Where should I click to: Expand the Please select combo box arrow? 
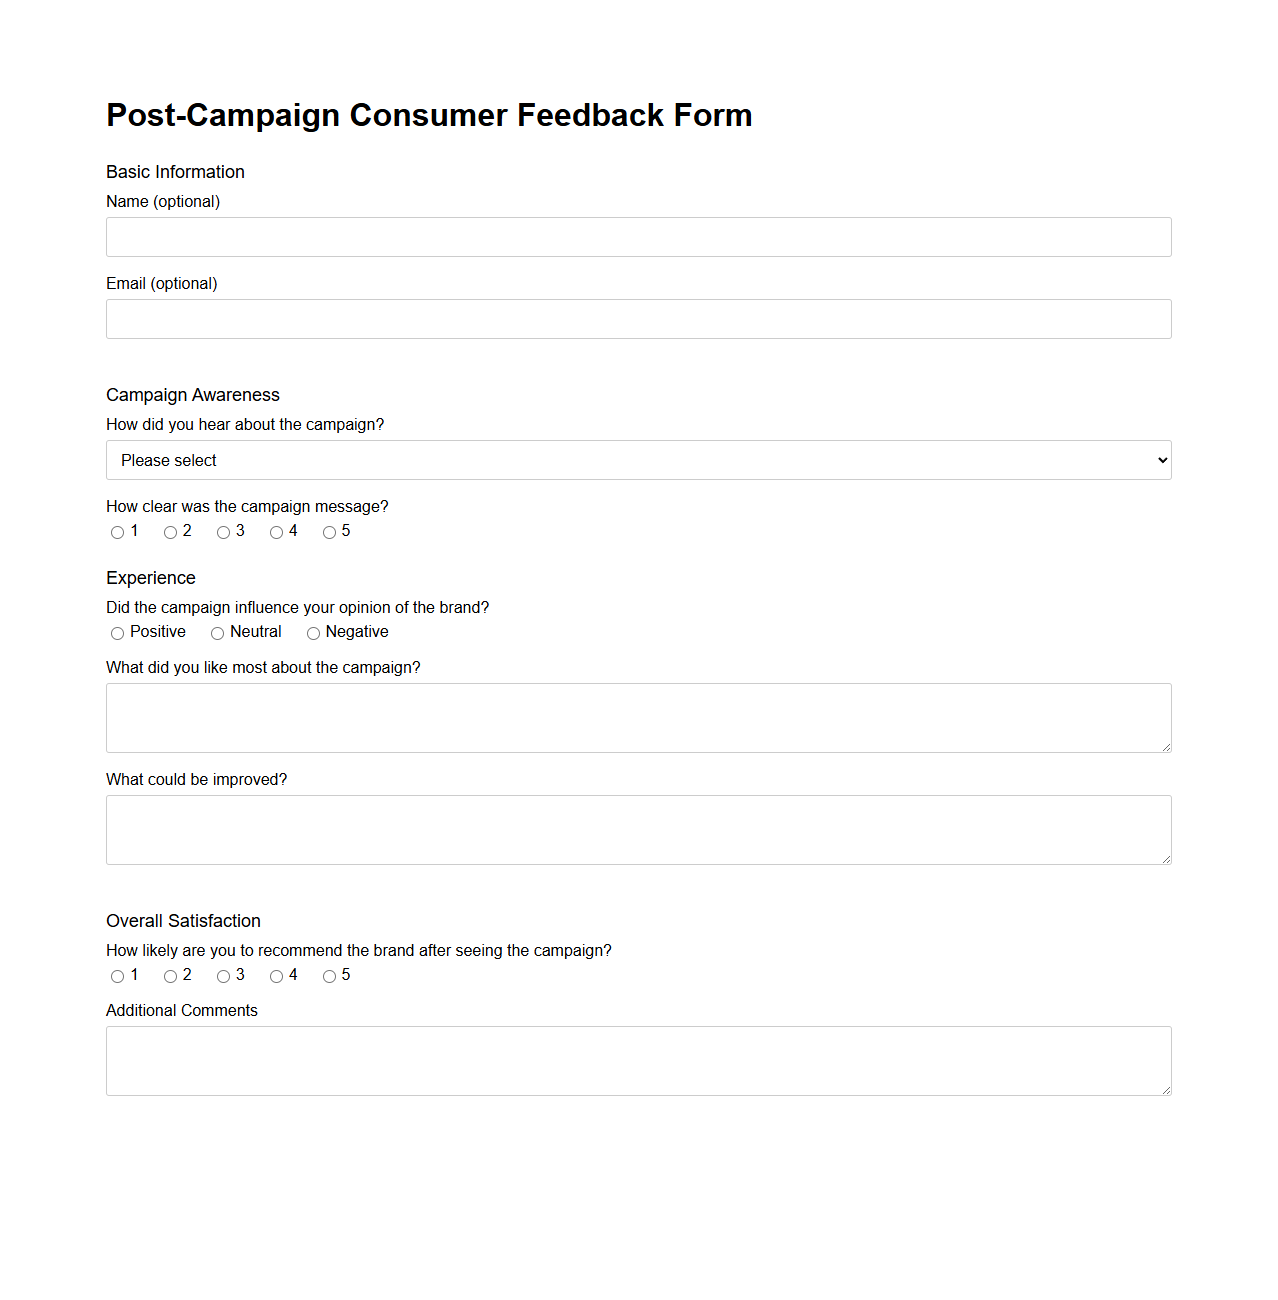(x=1158, y=460)
